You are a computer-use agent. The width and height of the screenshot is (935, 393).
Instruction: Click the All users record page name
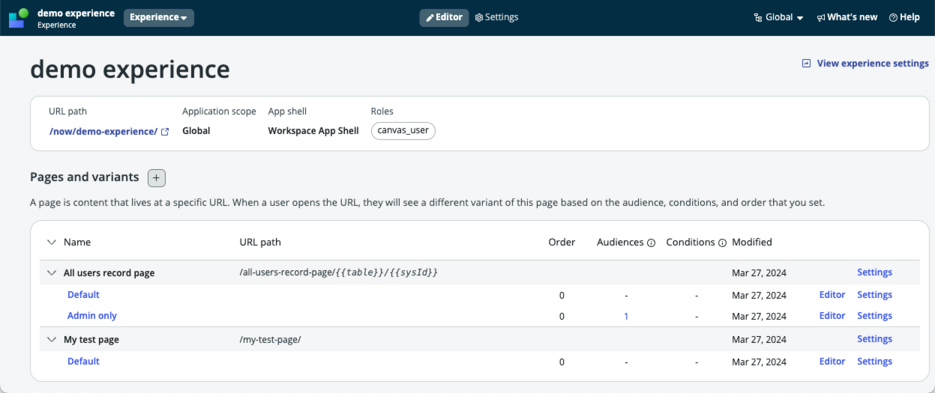[109, 273]
